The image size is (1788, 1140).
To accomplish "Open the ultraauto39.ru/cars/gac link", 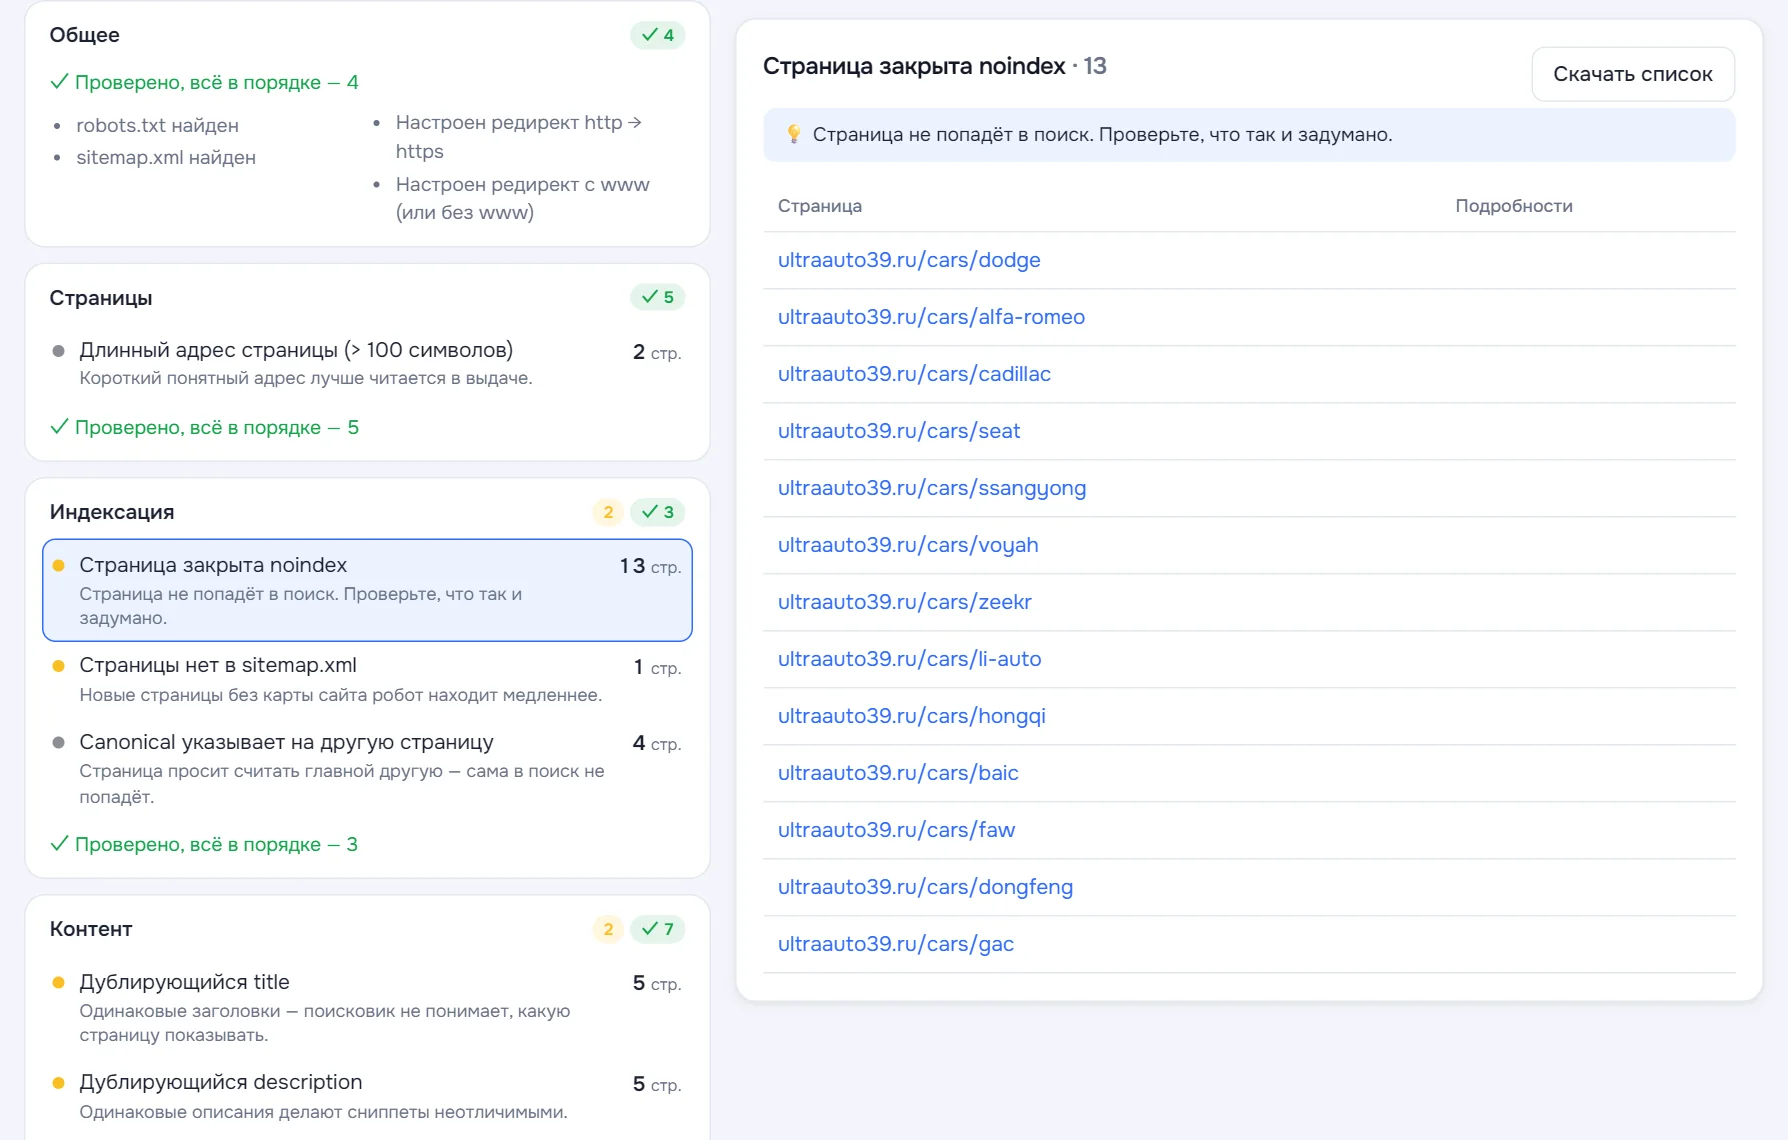I will click(896, 944).
